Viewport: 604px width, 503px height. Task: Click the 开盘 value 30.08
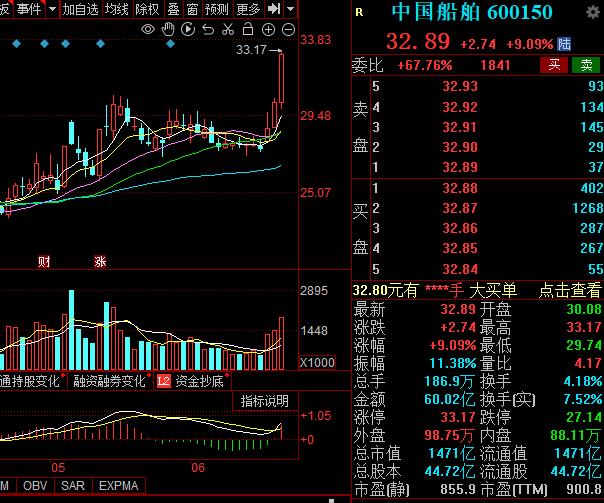pyautogui.click(x=584, y=309)
